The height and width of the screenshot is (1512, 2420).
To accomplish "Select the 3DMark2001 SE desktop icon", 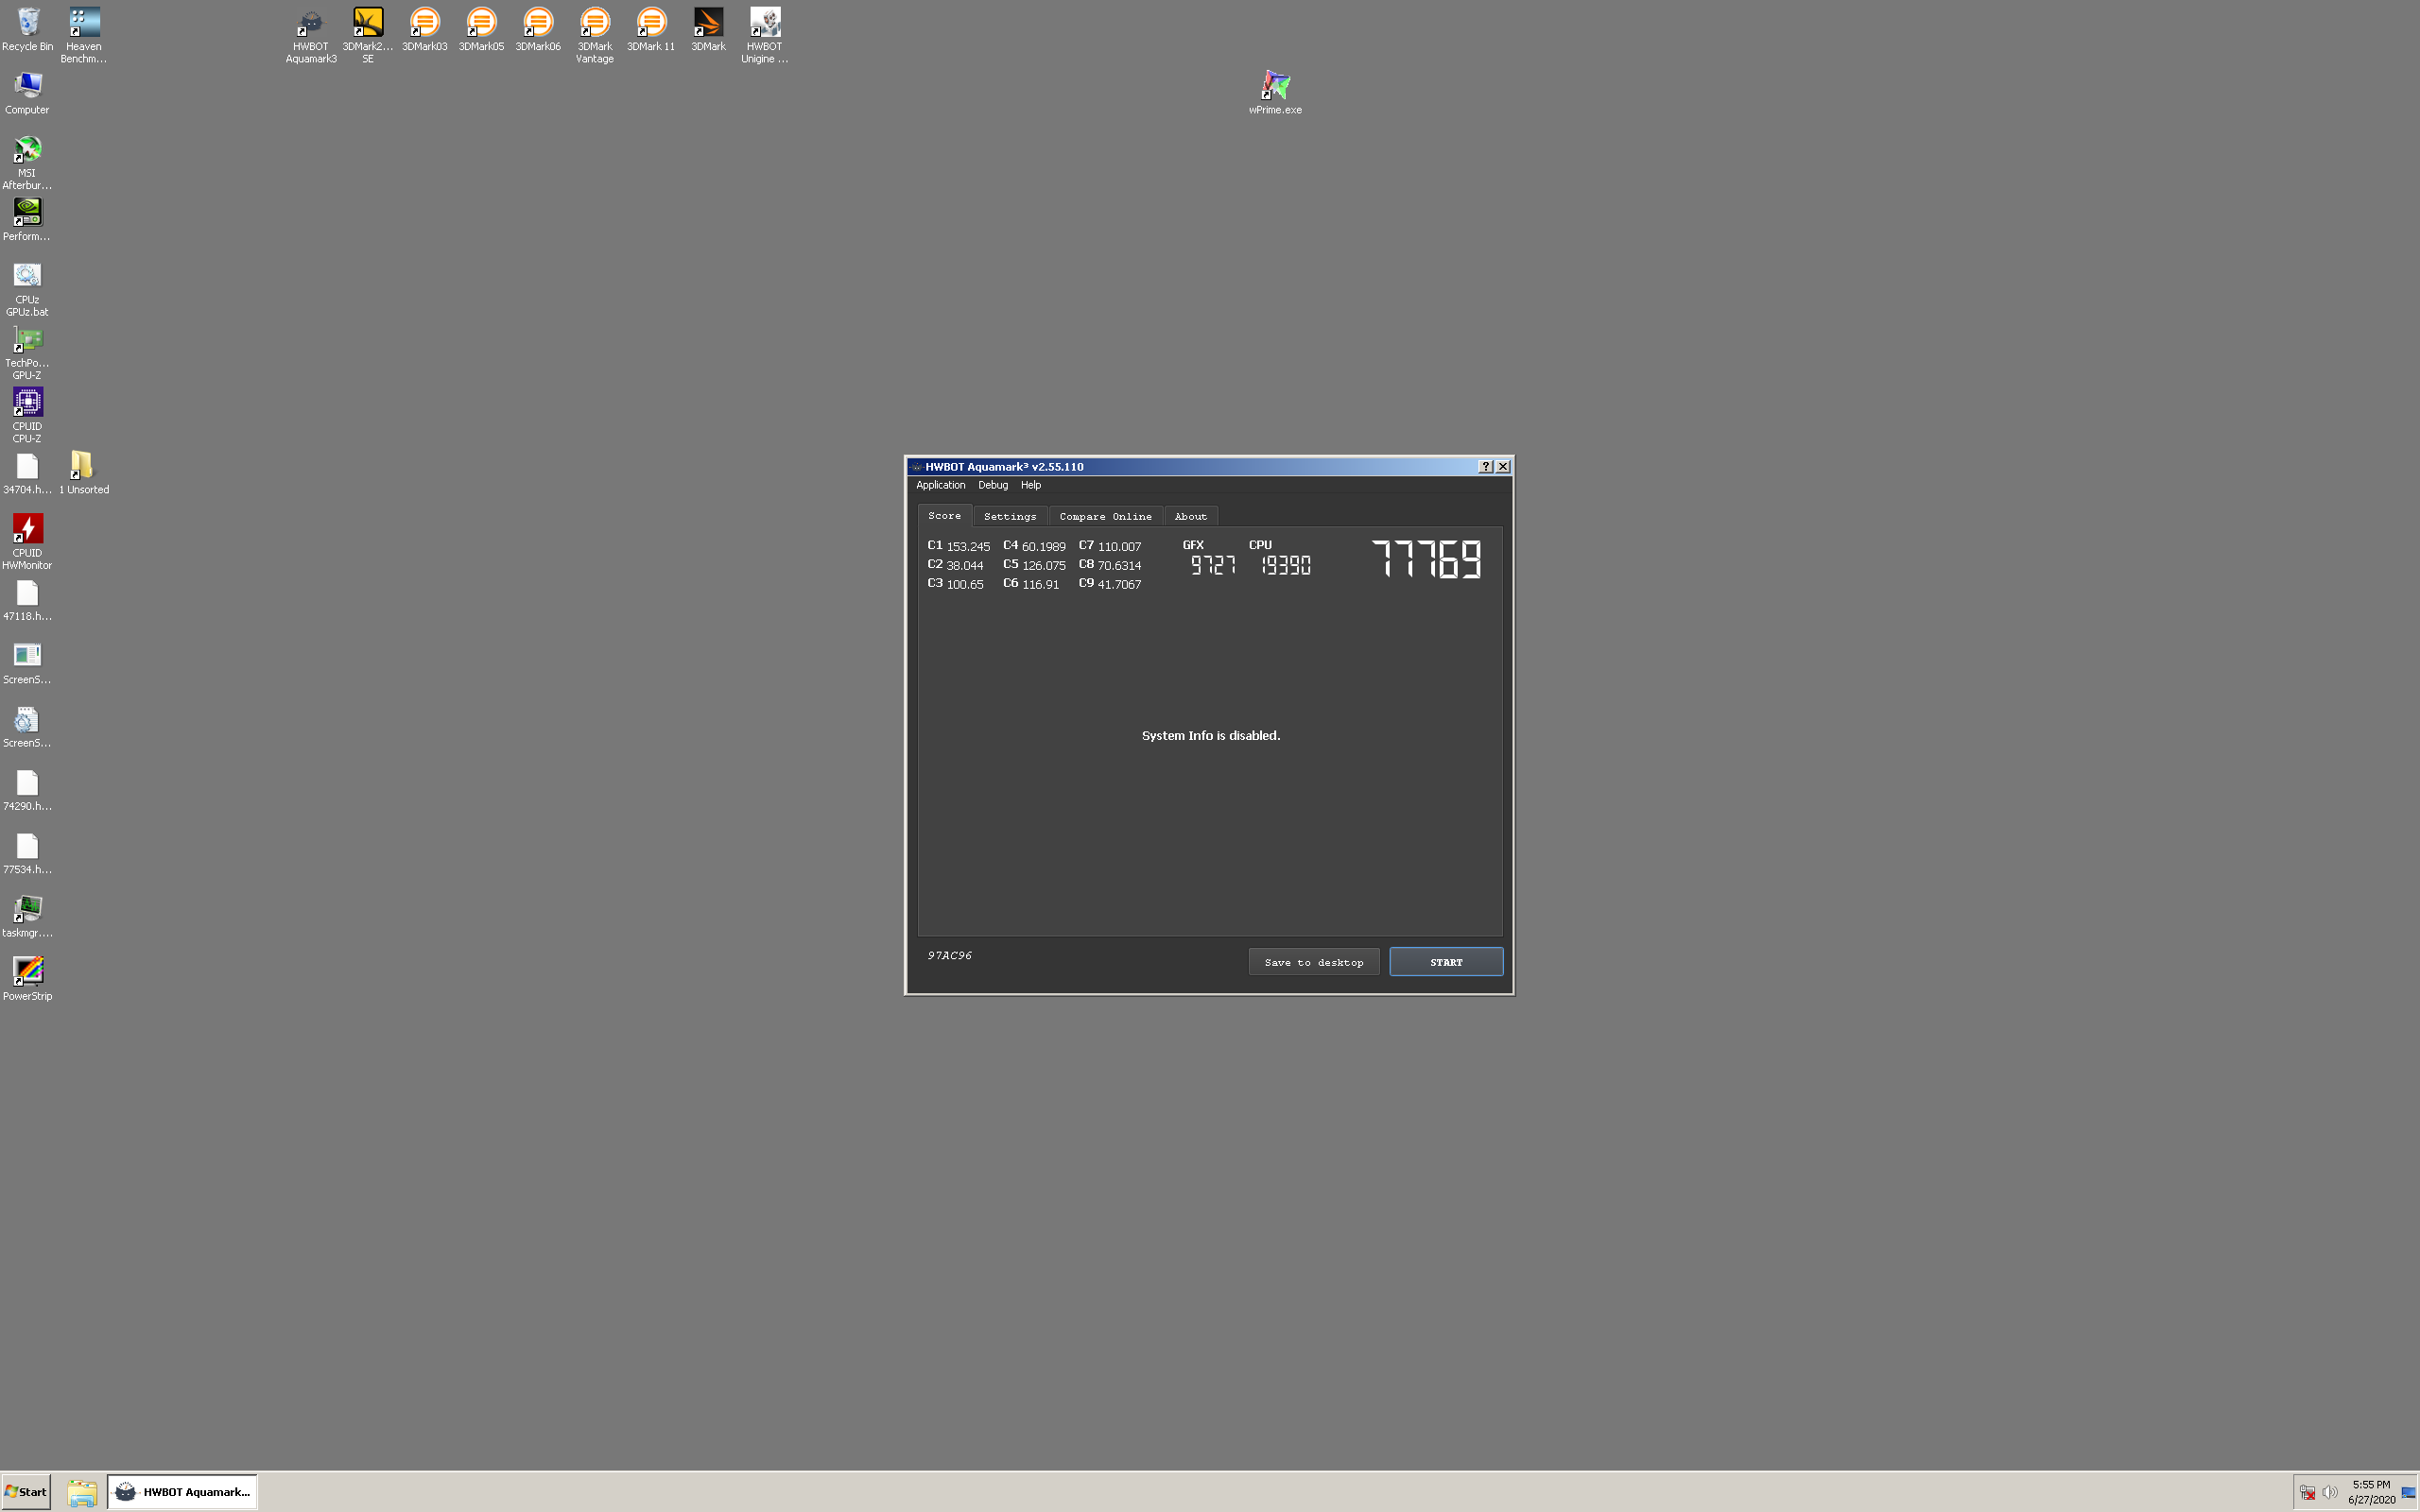I will (368, 36).
